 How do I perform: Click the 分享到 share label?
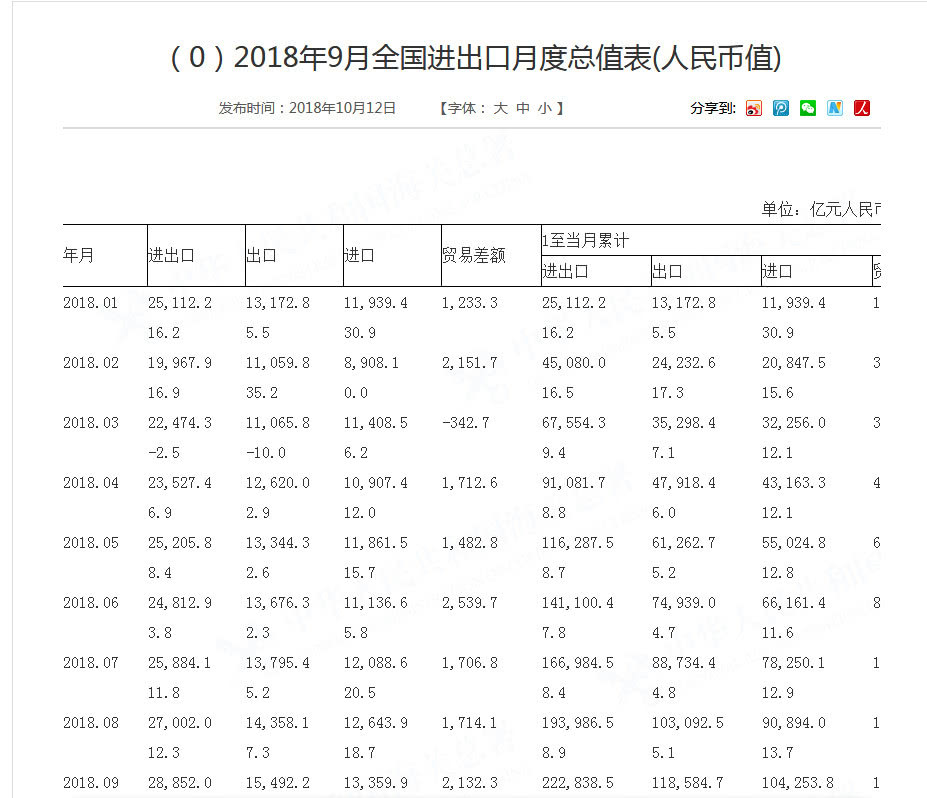pyautogui.click(x=713, y=108)
